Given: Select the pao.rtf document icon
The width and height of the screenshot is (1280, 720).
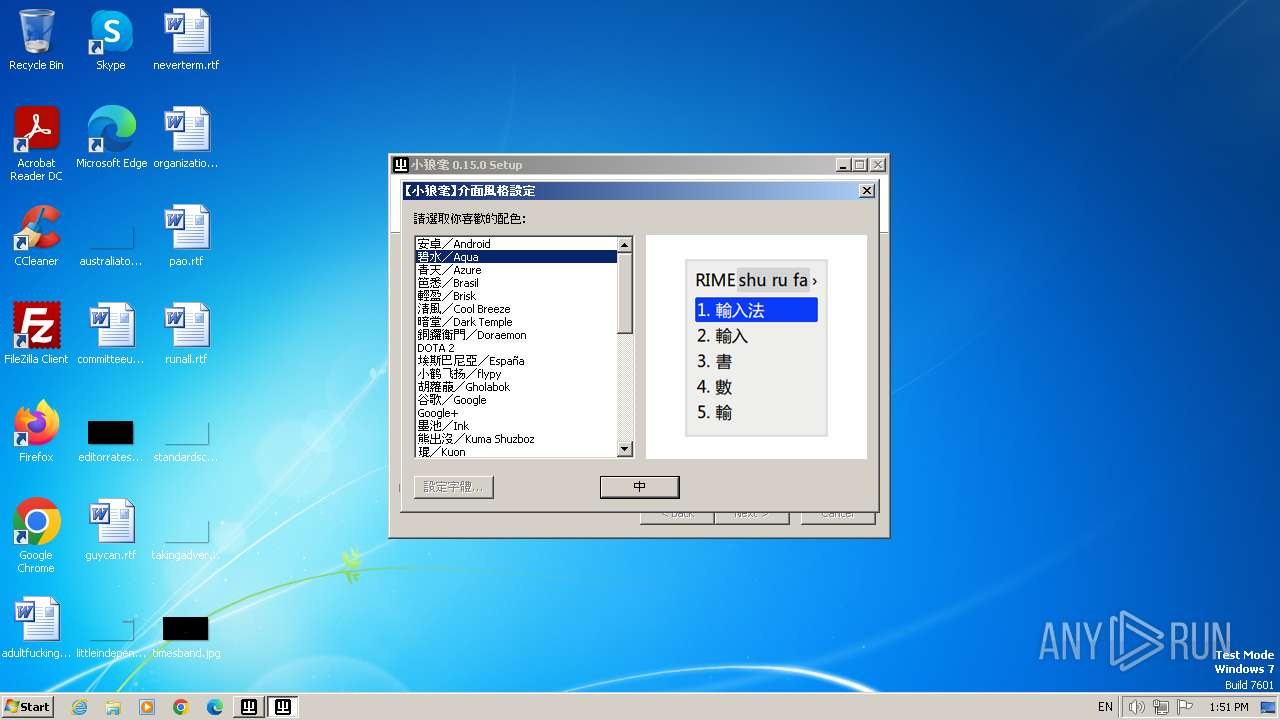Looking at the screenshot, I should point(186,236).
